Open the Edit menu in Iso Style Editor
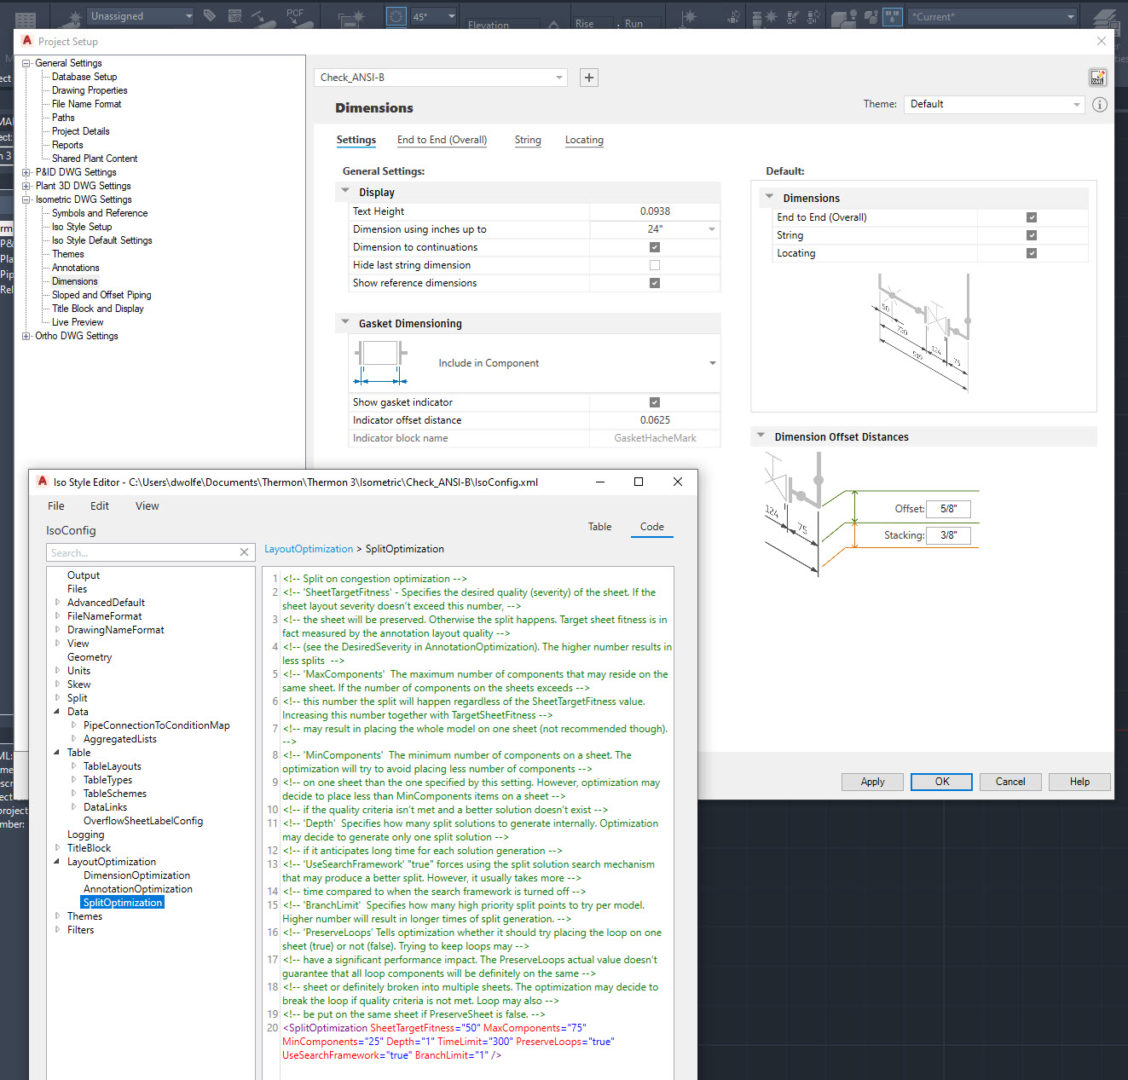 [100, 506]
